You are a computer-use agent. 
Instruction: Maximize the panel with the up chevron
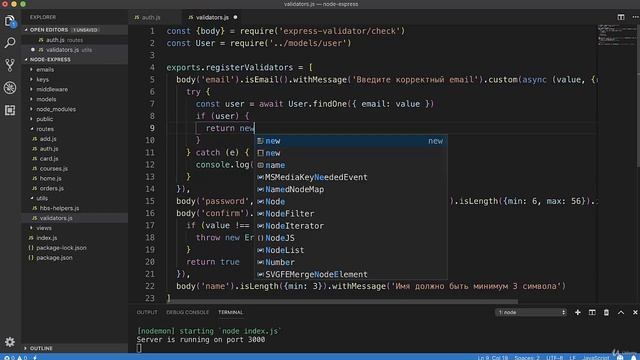[x=621, y=312]
